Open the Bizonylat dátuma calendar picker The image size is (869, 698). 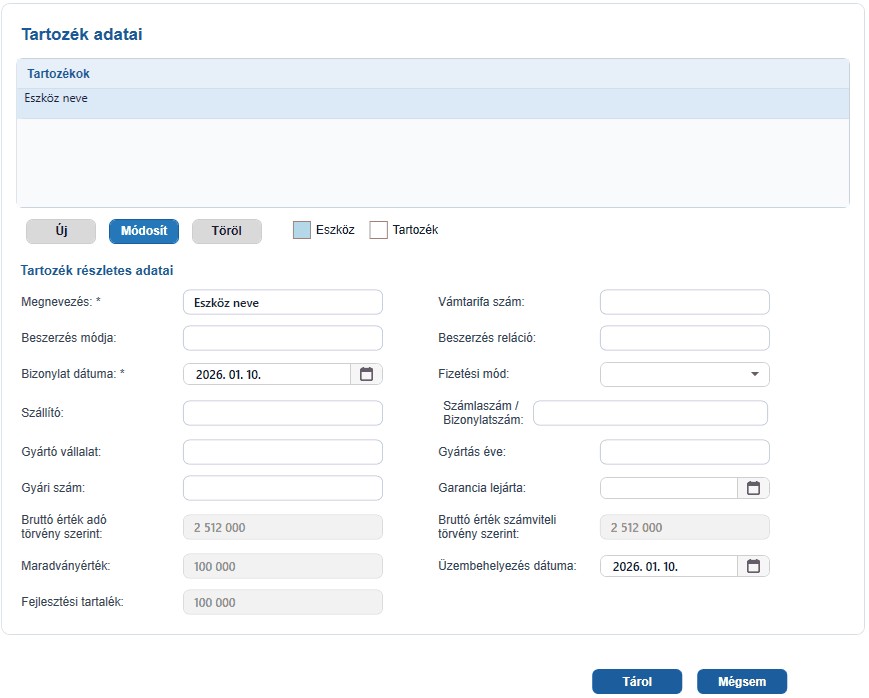[x=366, y=374]
